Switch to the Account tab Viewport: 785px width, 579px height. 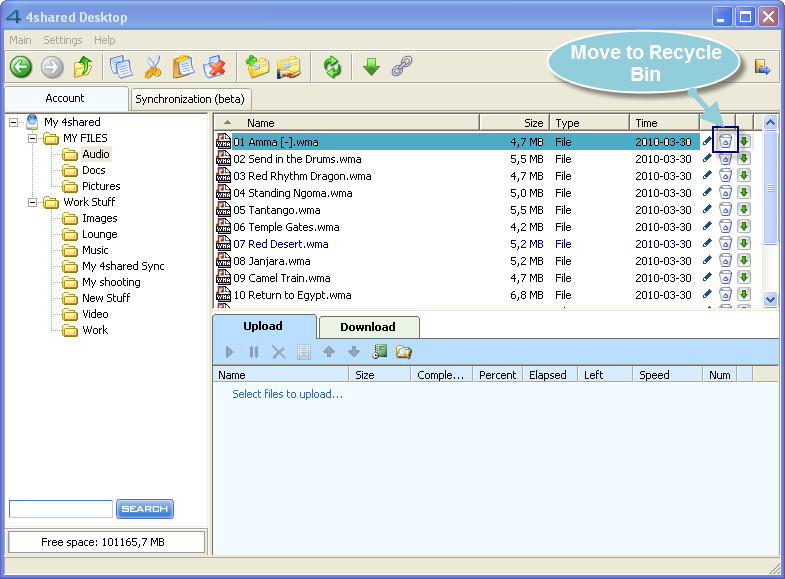(x=66, y=99)
